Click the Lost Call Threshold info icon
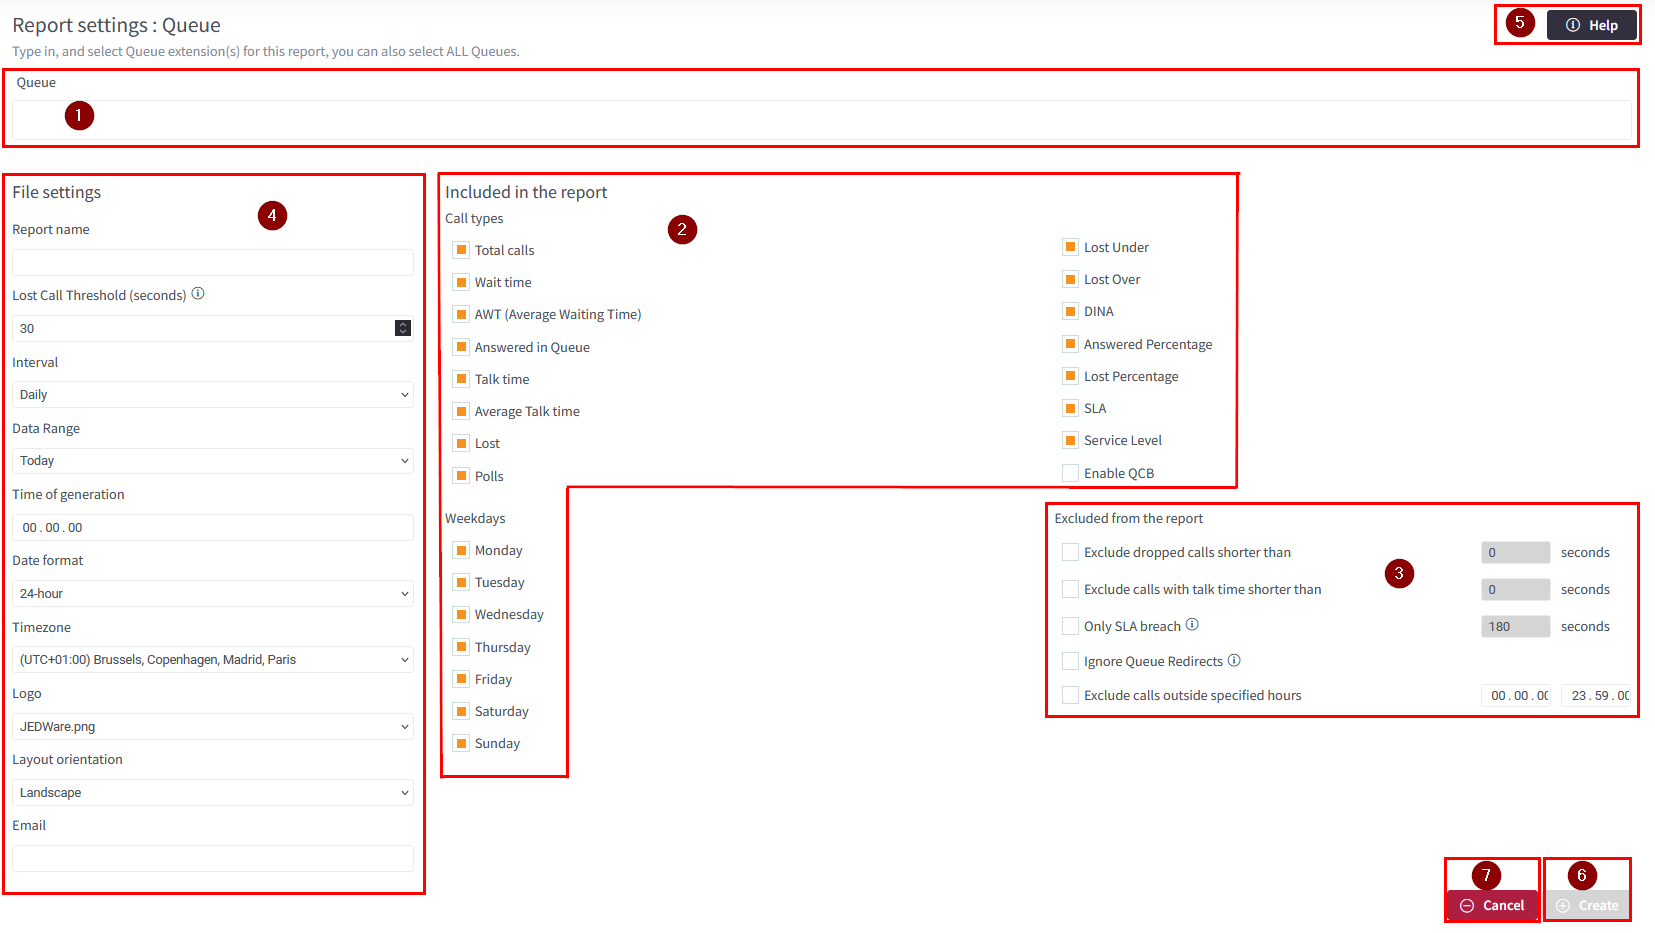 click(x=198, y=294)
